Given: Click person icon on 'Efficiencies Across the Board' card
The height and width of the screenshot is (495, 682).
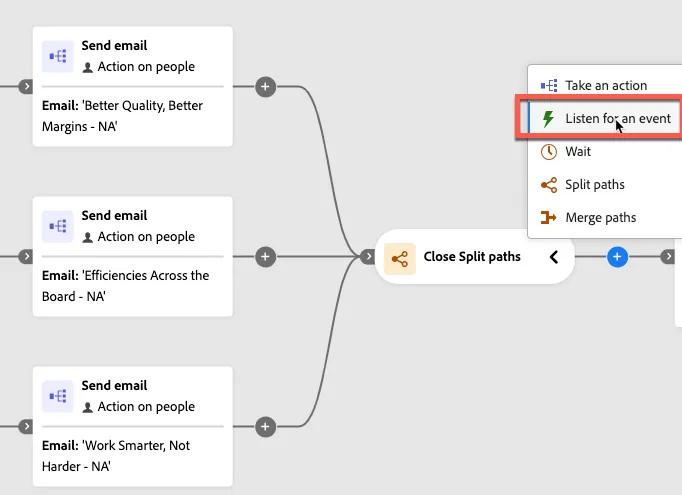Looking at the screenshot, I should click(87, 238).
